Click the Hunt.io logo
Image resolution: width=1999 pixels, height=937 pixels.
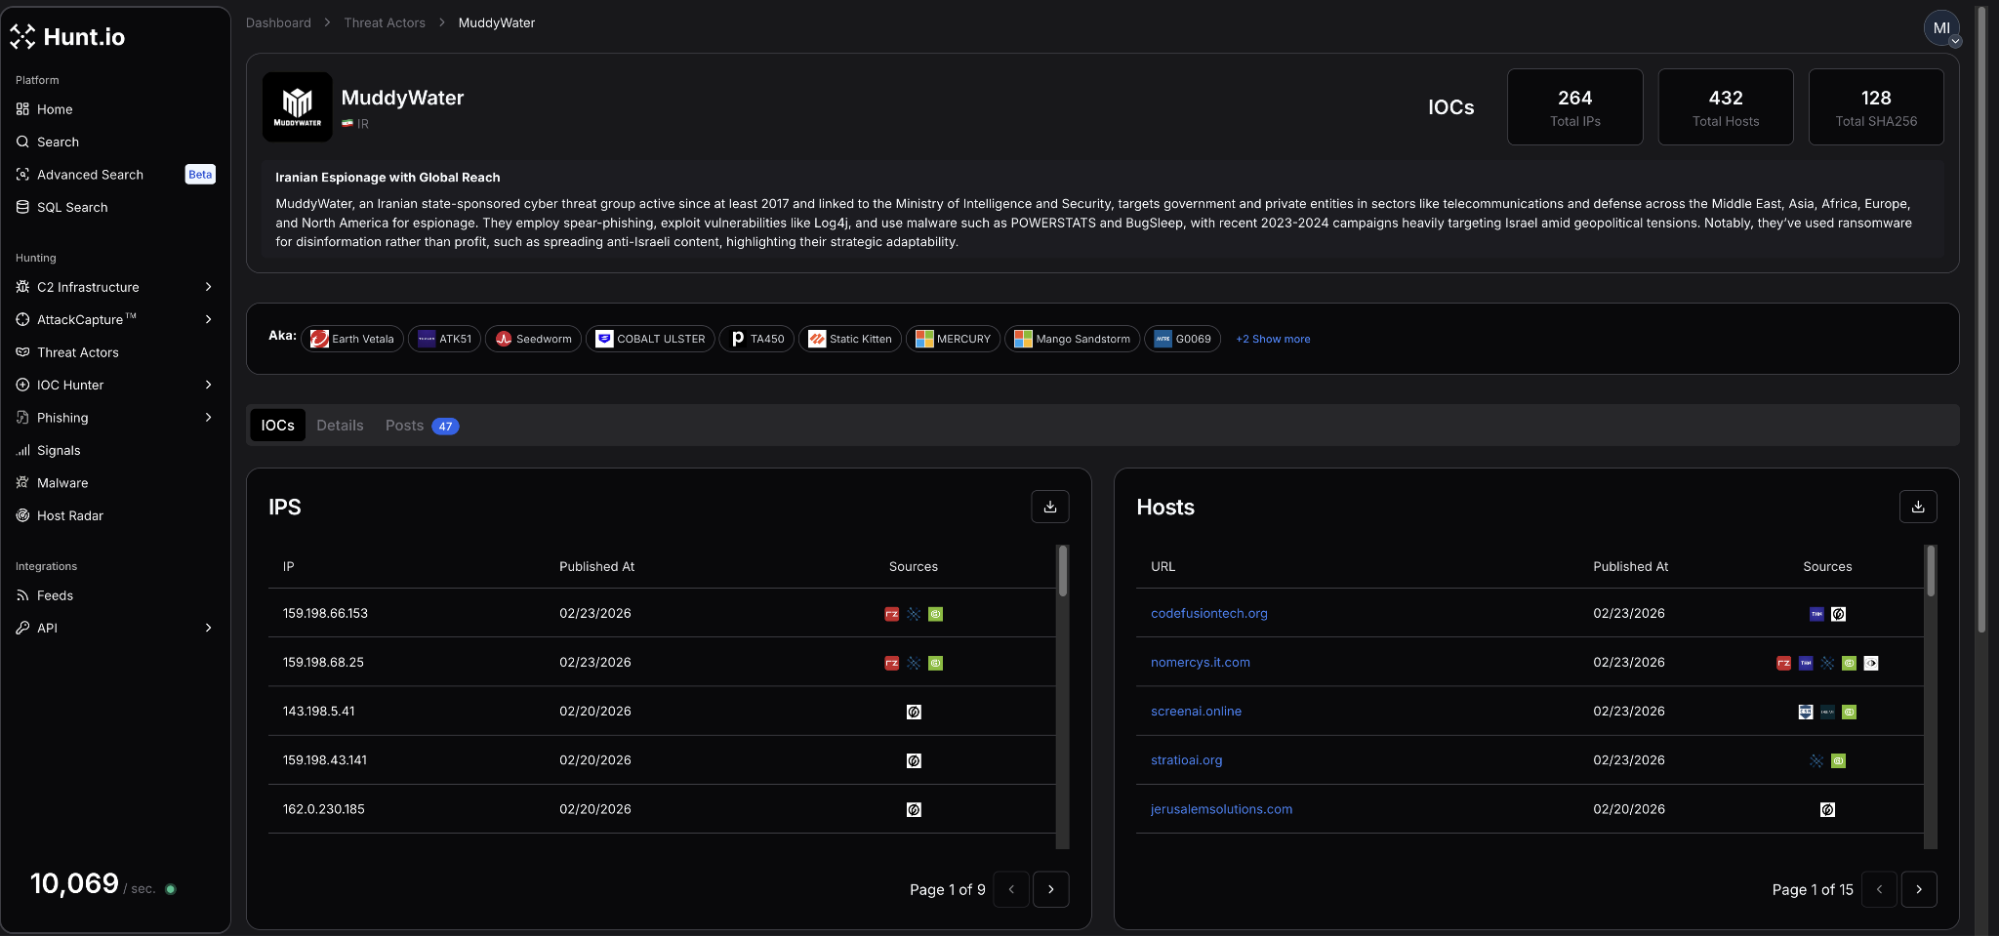point(68,37)
